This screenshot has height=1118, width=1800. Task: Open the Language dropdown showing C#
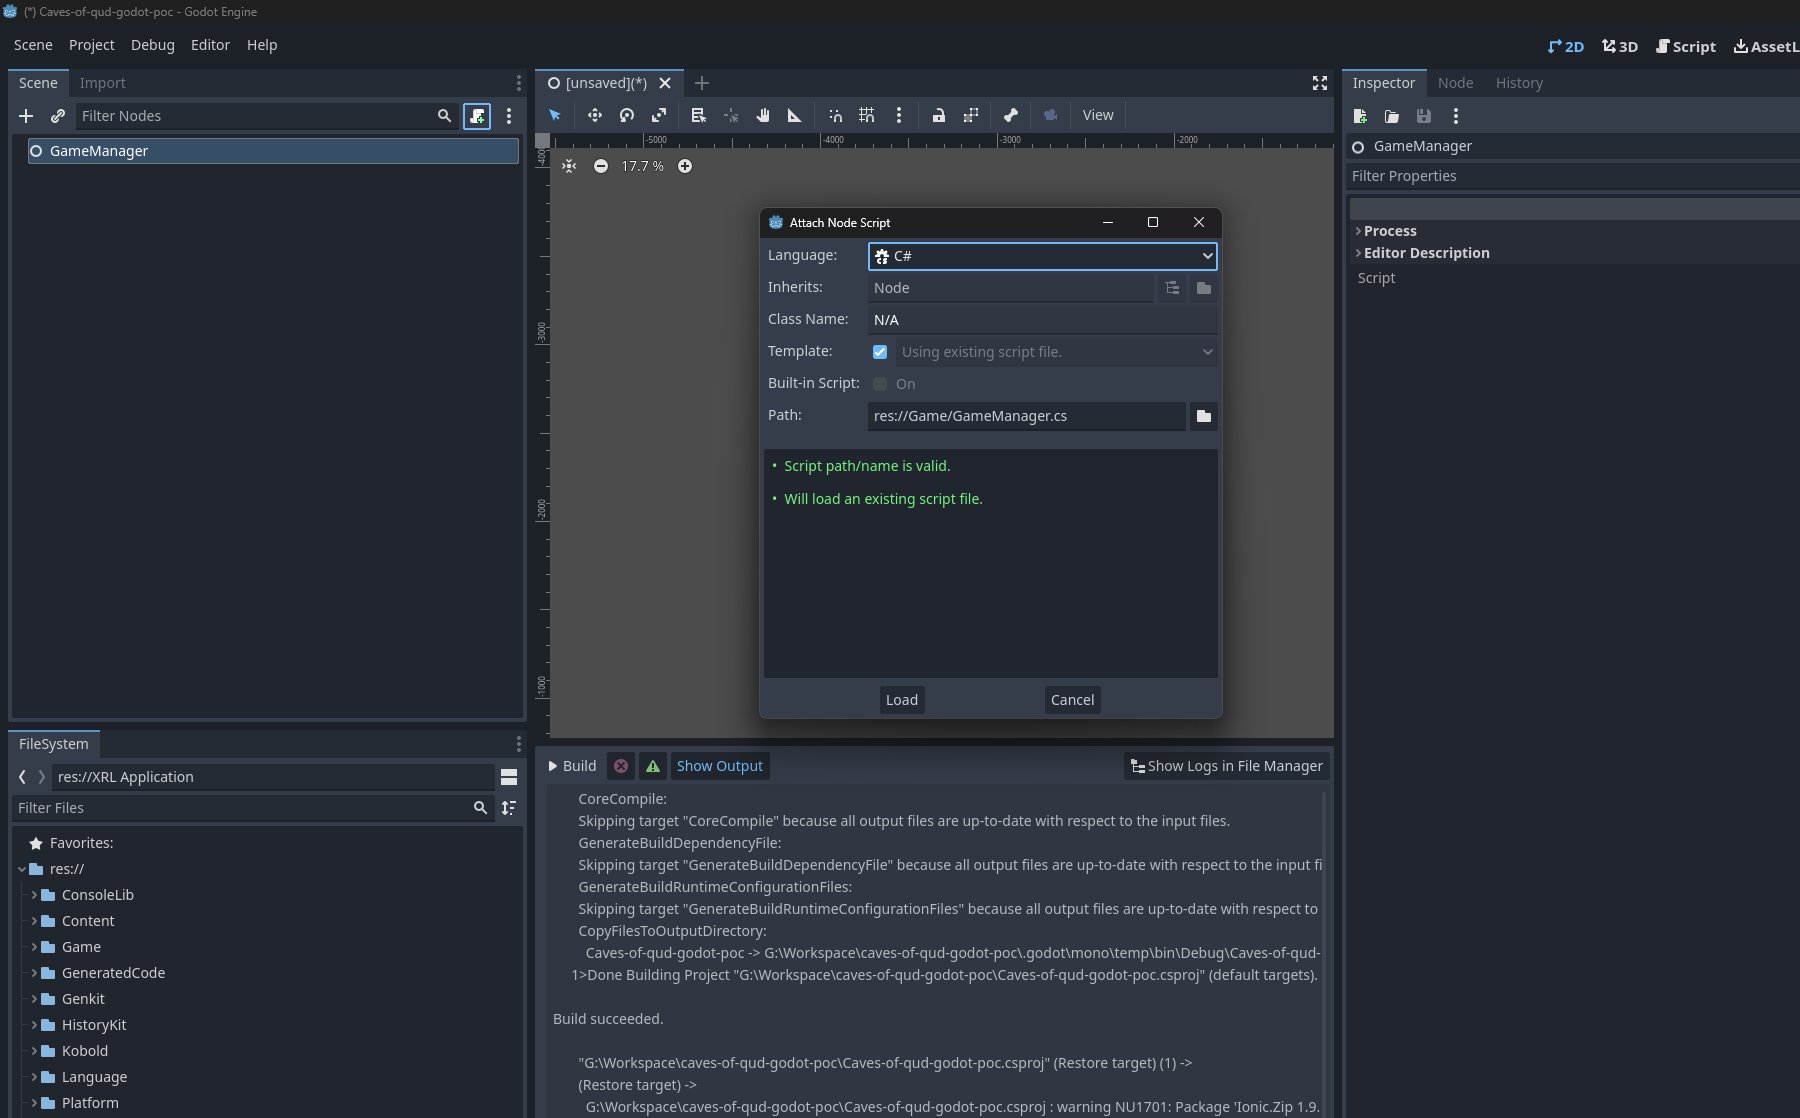point(1042,256)
